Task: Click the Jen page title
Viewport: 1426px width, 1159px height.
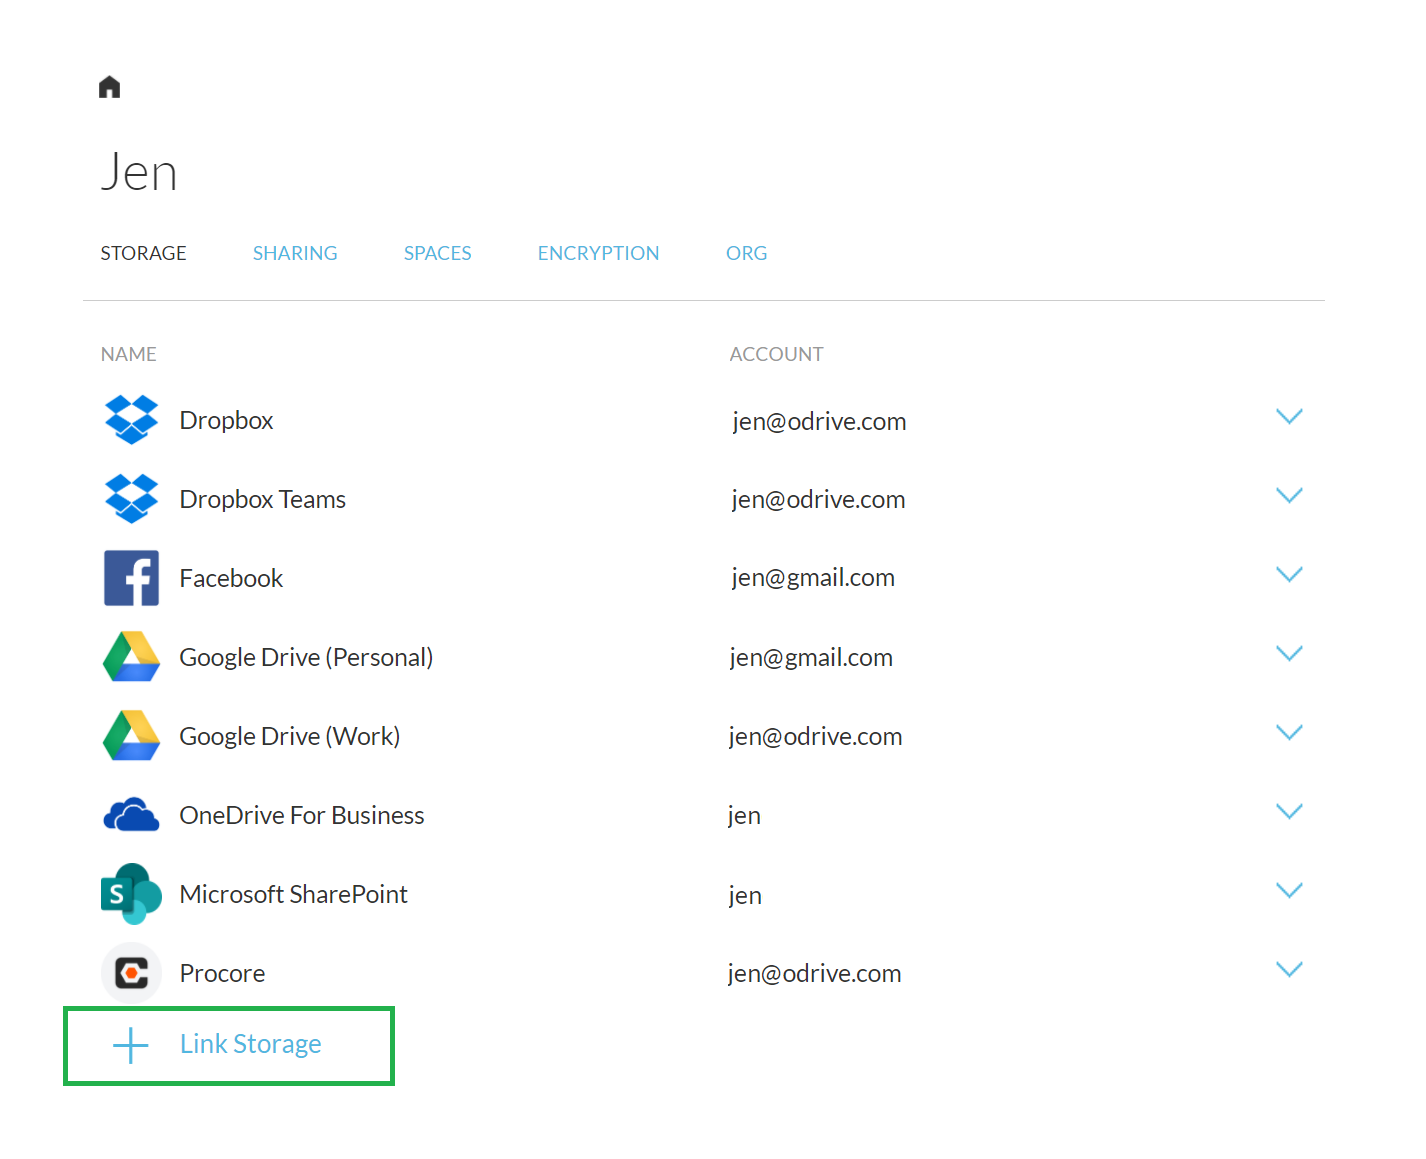Action: [x=139, y=171]
